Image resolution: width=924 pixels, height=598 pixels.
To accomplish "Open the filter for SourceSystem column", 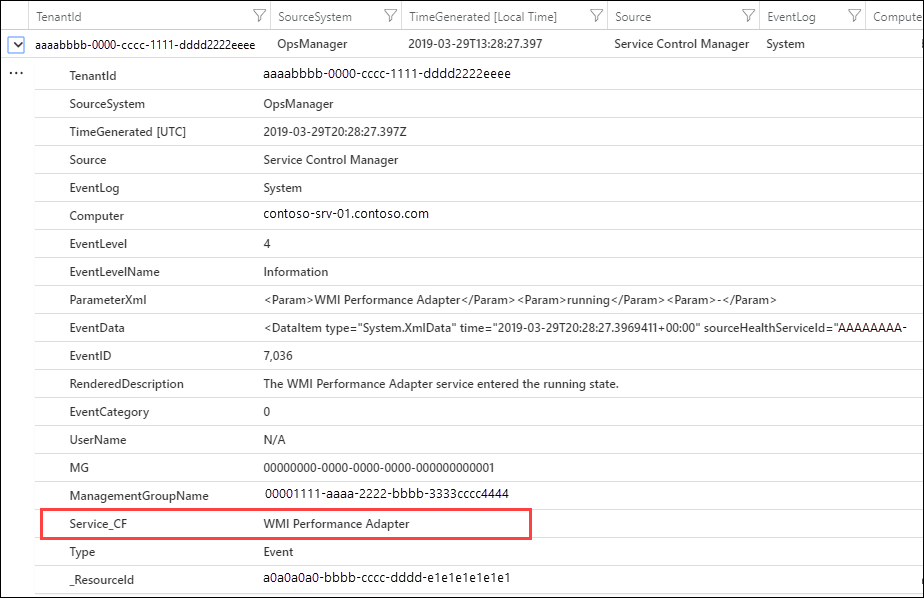I will (388, 16).
